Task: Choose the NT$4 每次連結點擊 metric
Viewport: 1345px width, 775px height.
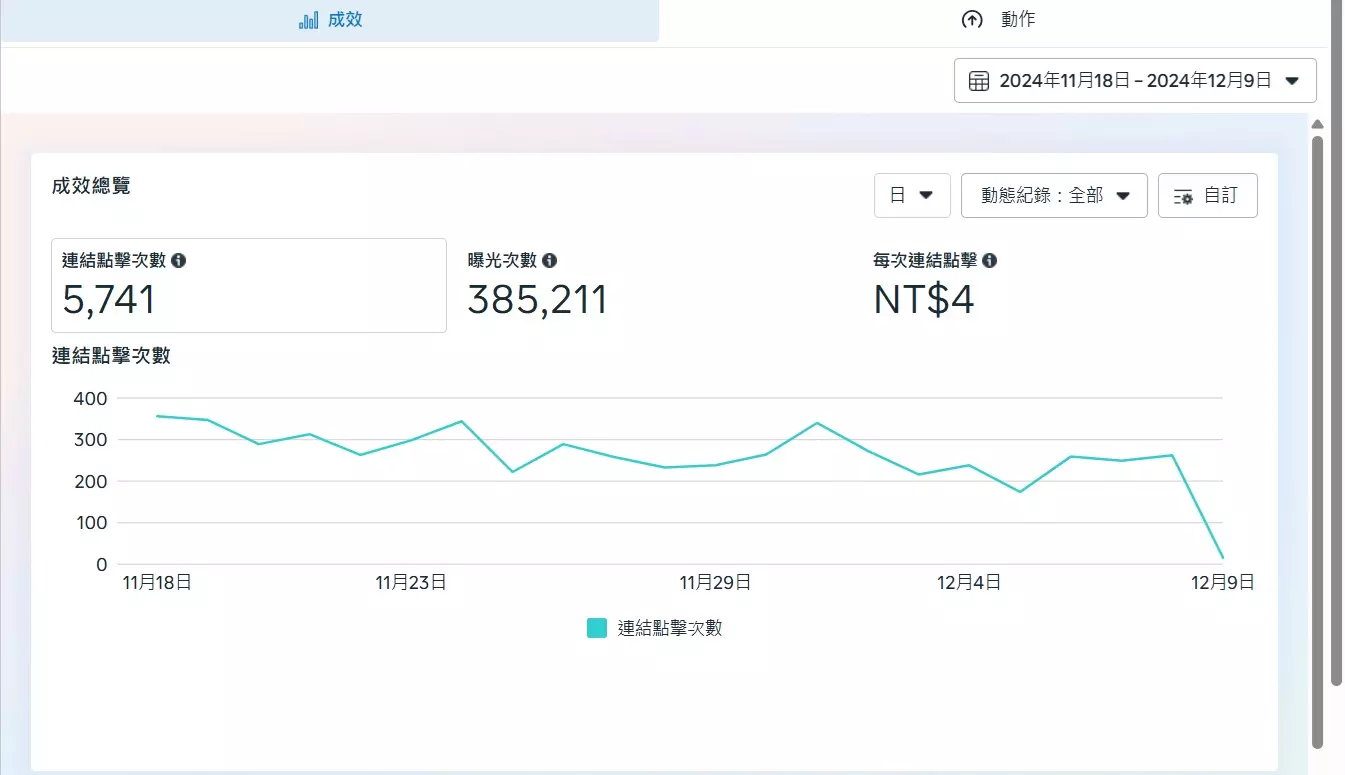Action: click(924, 299)
